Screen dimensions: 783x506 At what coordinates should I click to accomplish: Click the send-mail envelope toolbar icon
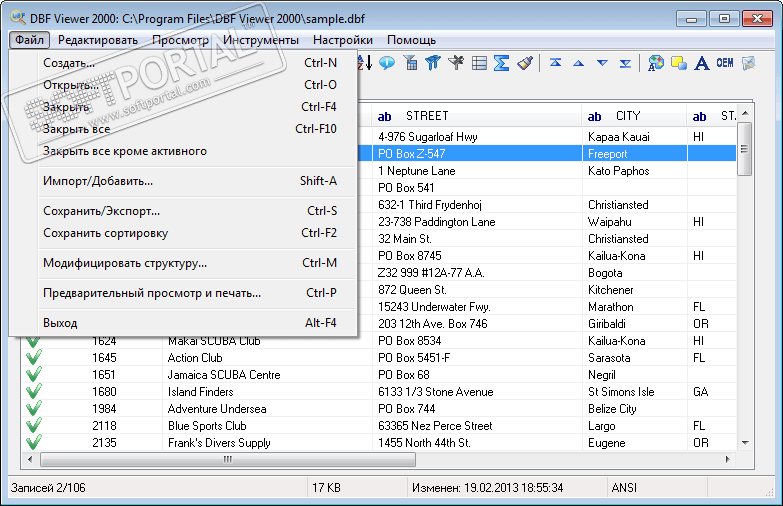point(749,63)
